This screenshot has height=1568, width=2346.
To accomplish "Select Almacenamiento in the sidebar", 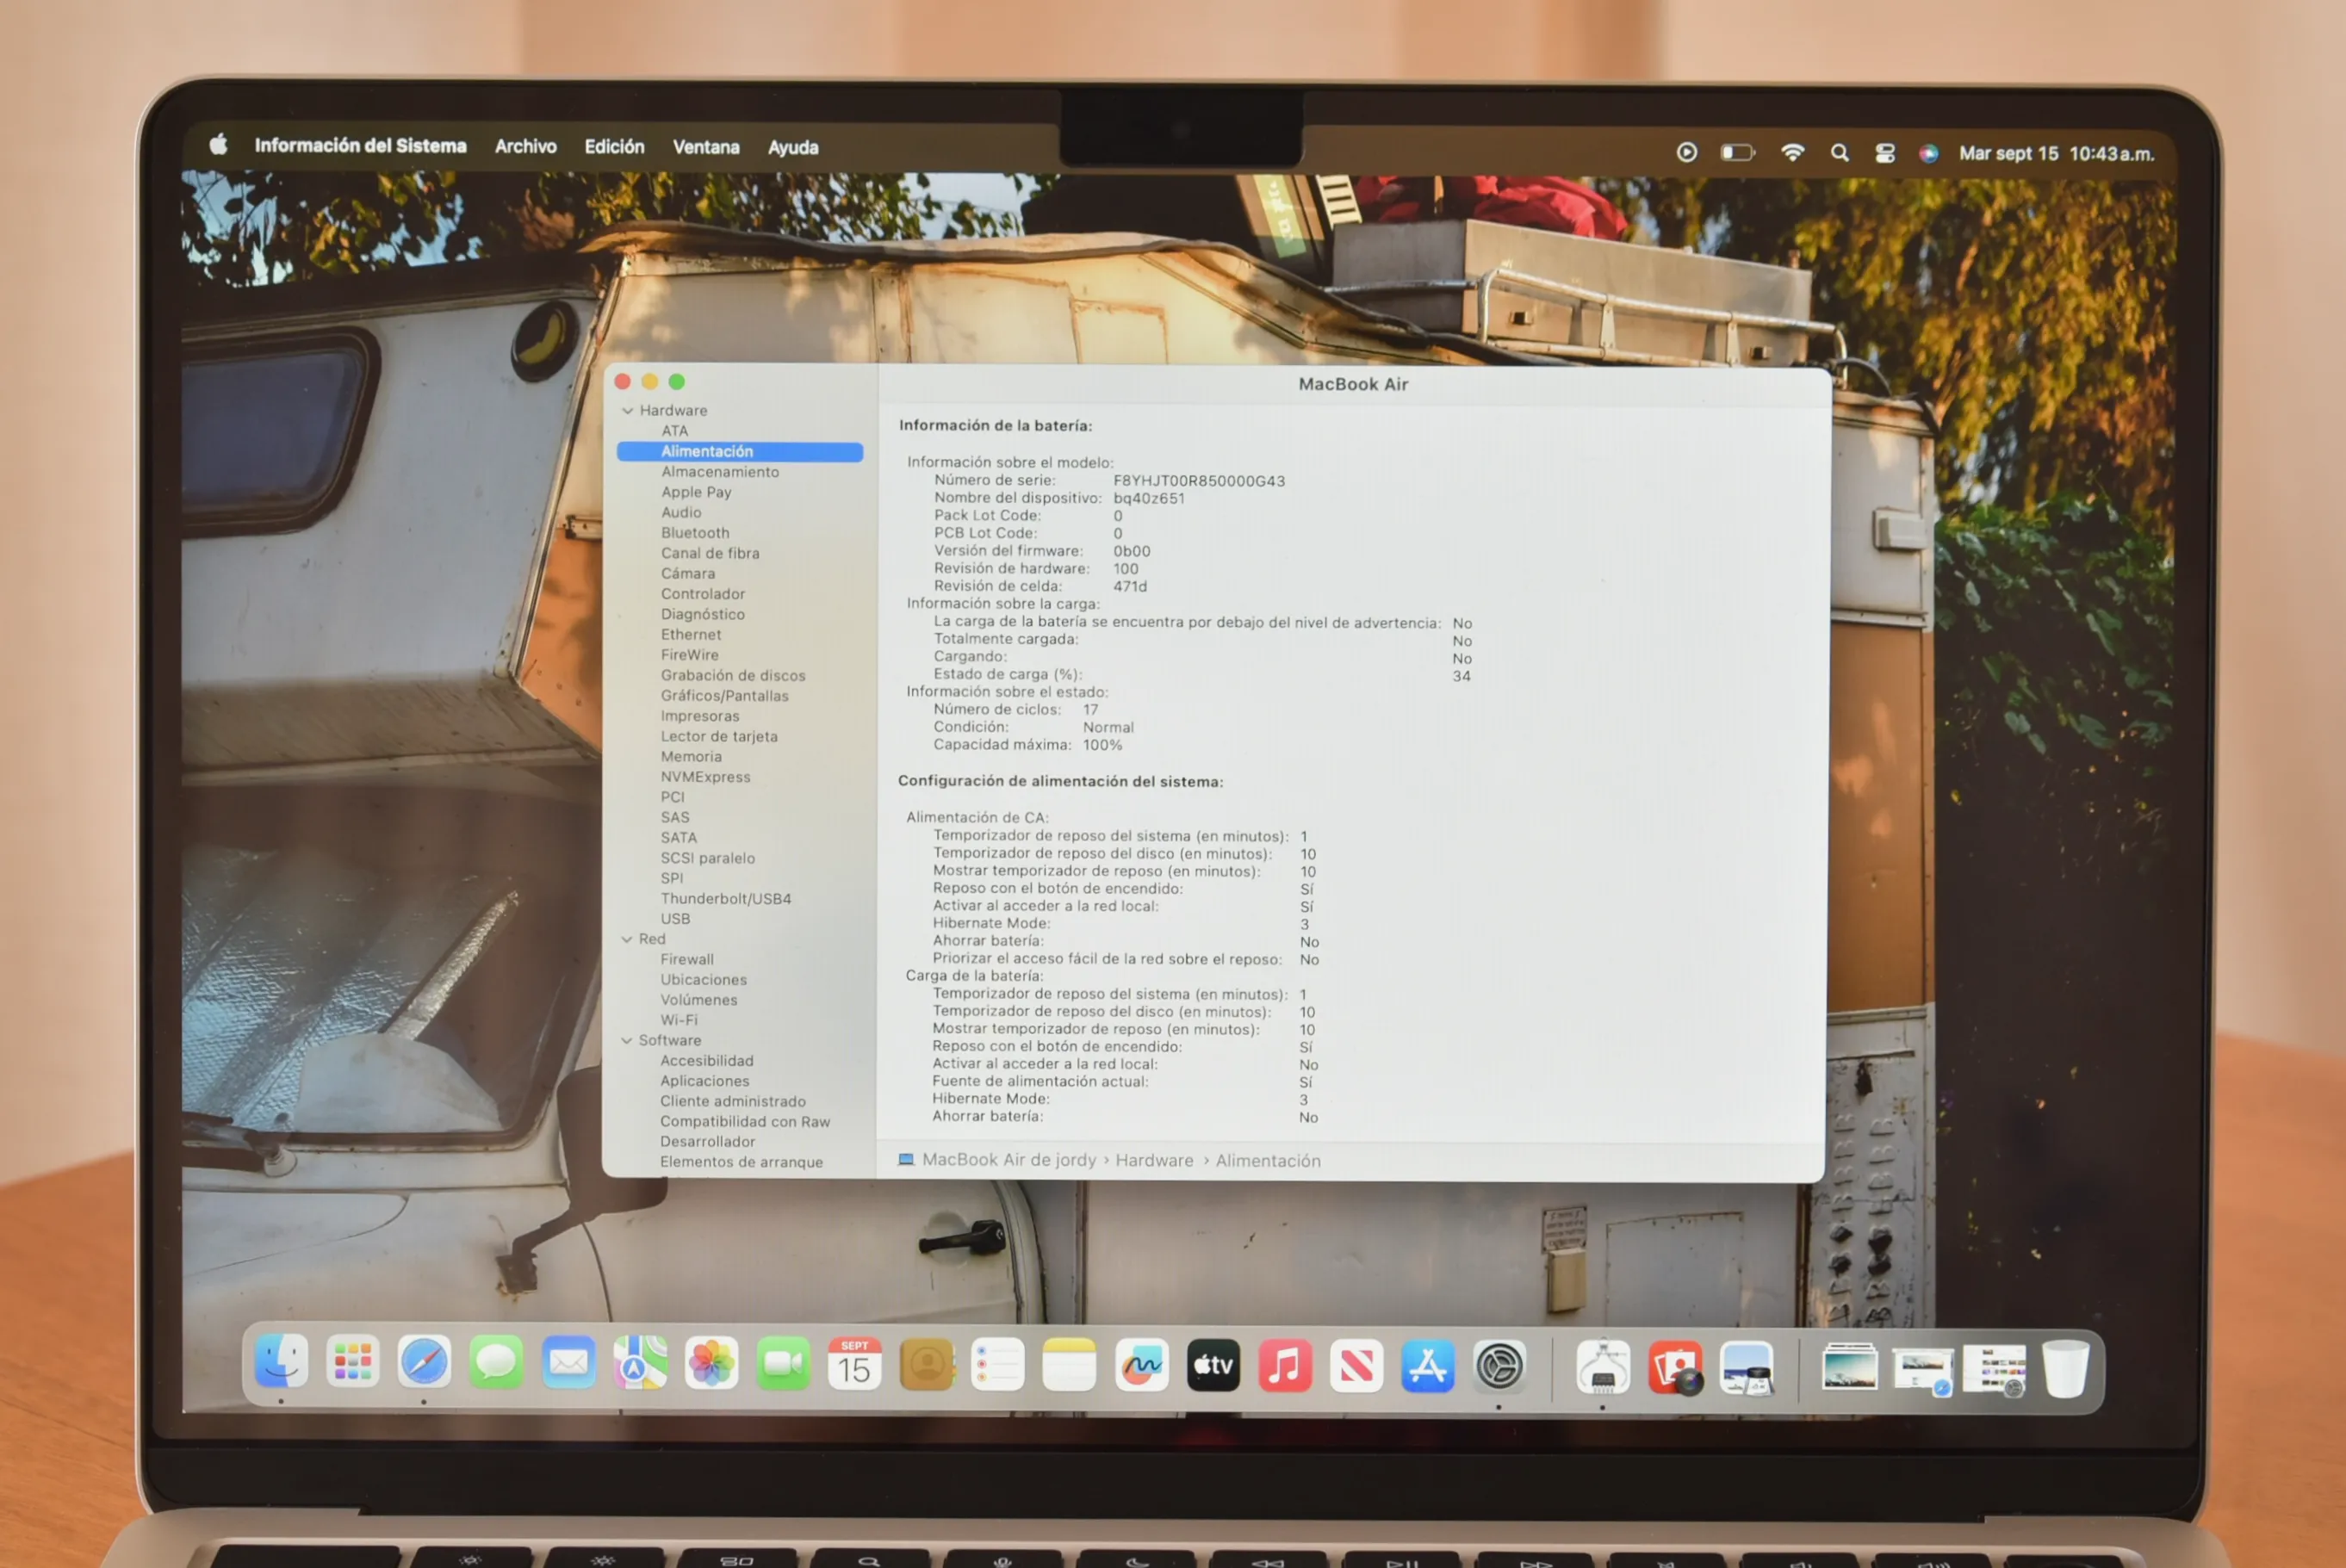I will coord(720,472).
